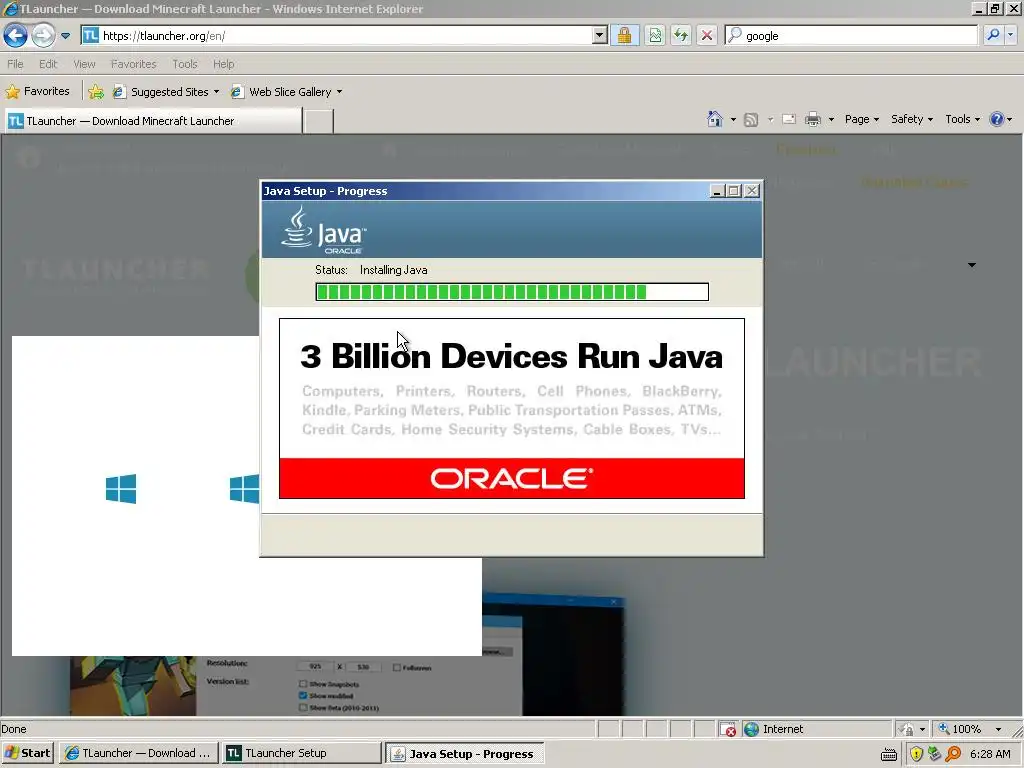The image size is (1024, 768).
Task: Open the Help menu
Action: [x=223, y=64]
